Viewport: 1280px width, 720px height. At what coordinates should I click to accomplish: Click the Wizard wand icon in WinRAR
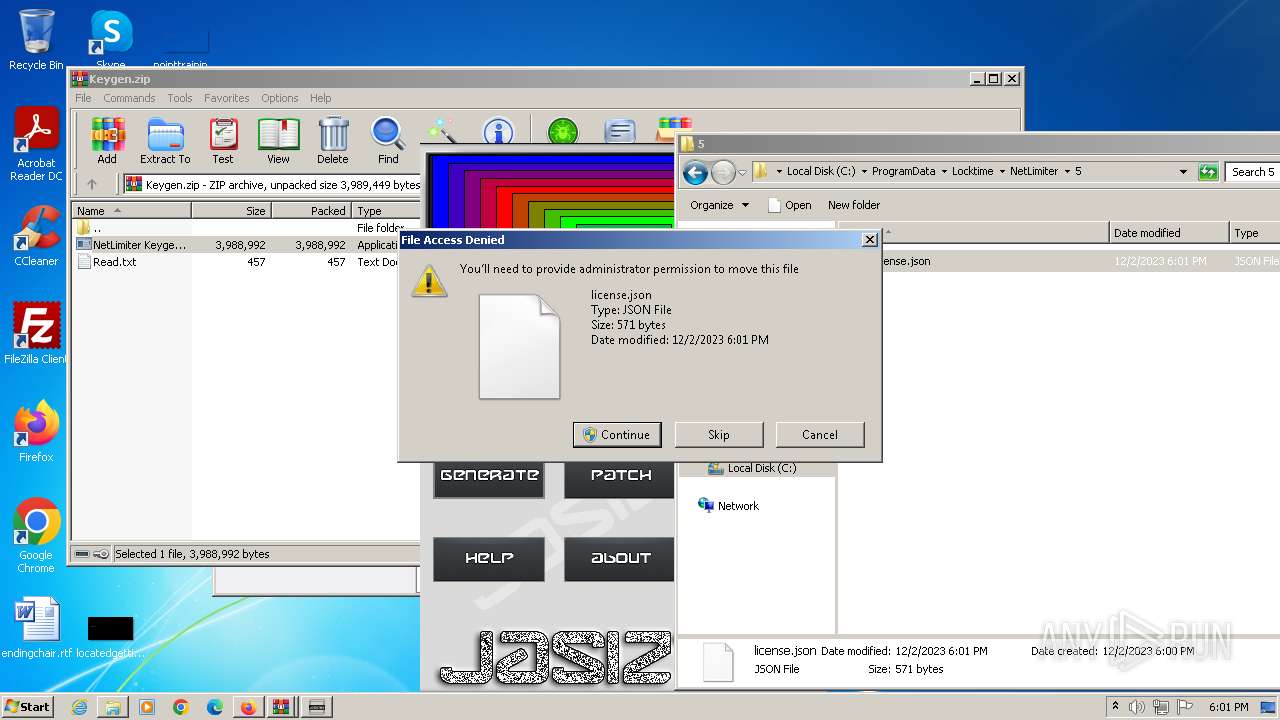pos(442,131)
